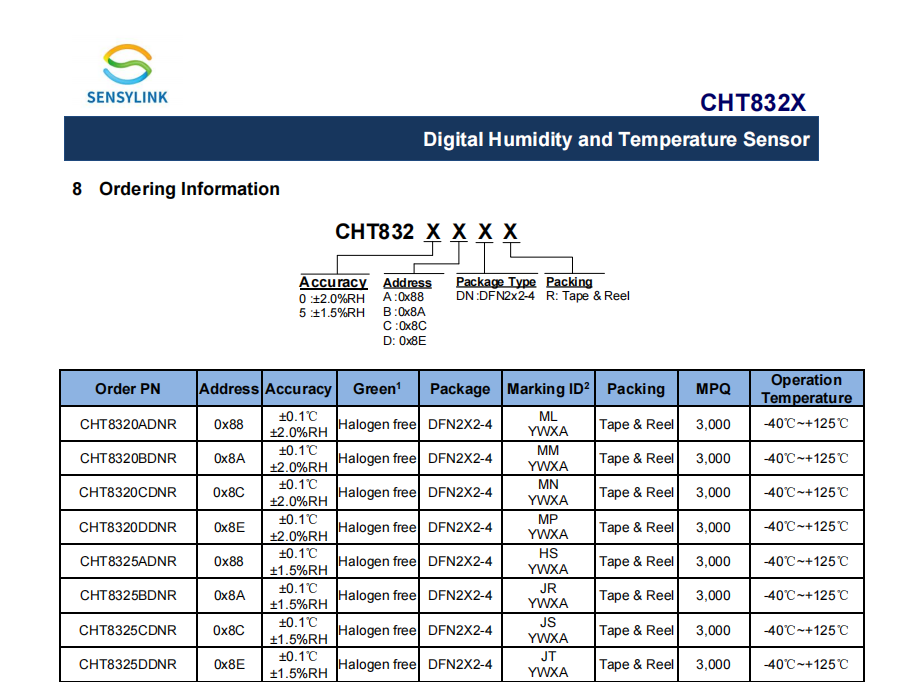Select the CHT8325DDNR part number cell
The height and width of the screenshot is (682, 897).
128,664
